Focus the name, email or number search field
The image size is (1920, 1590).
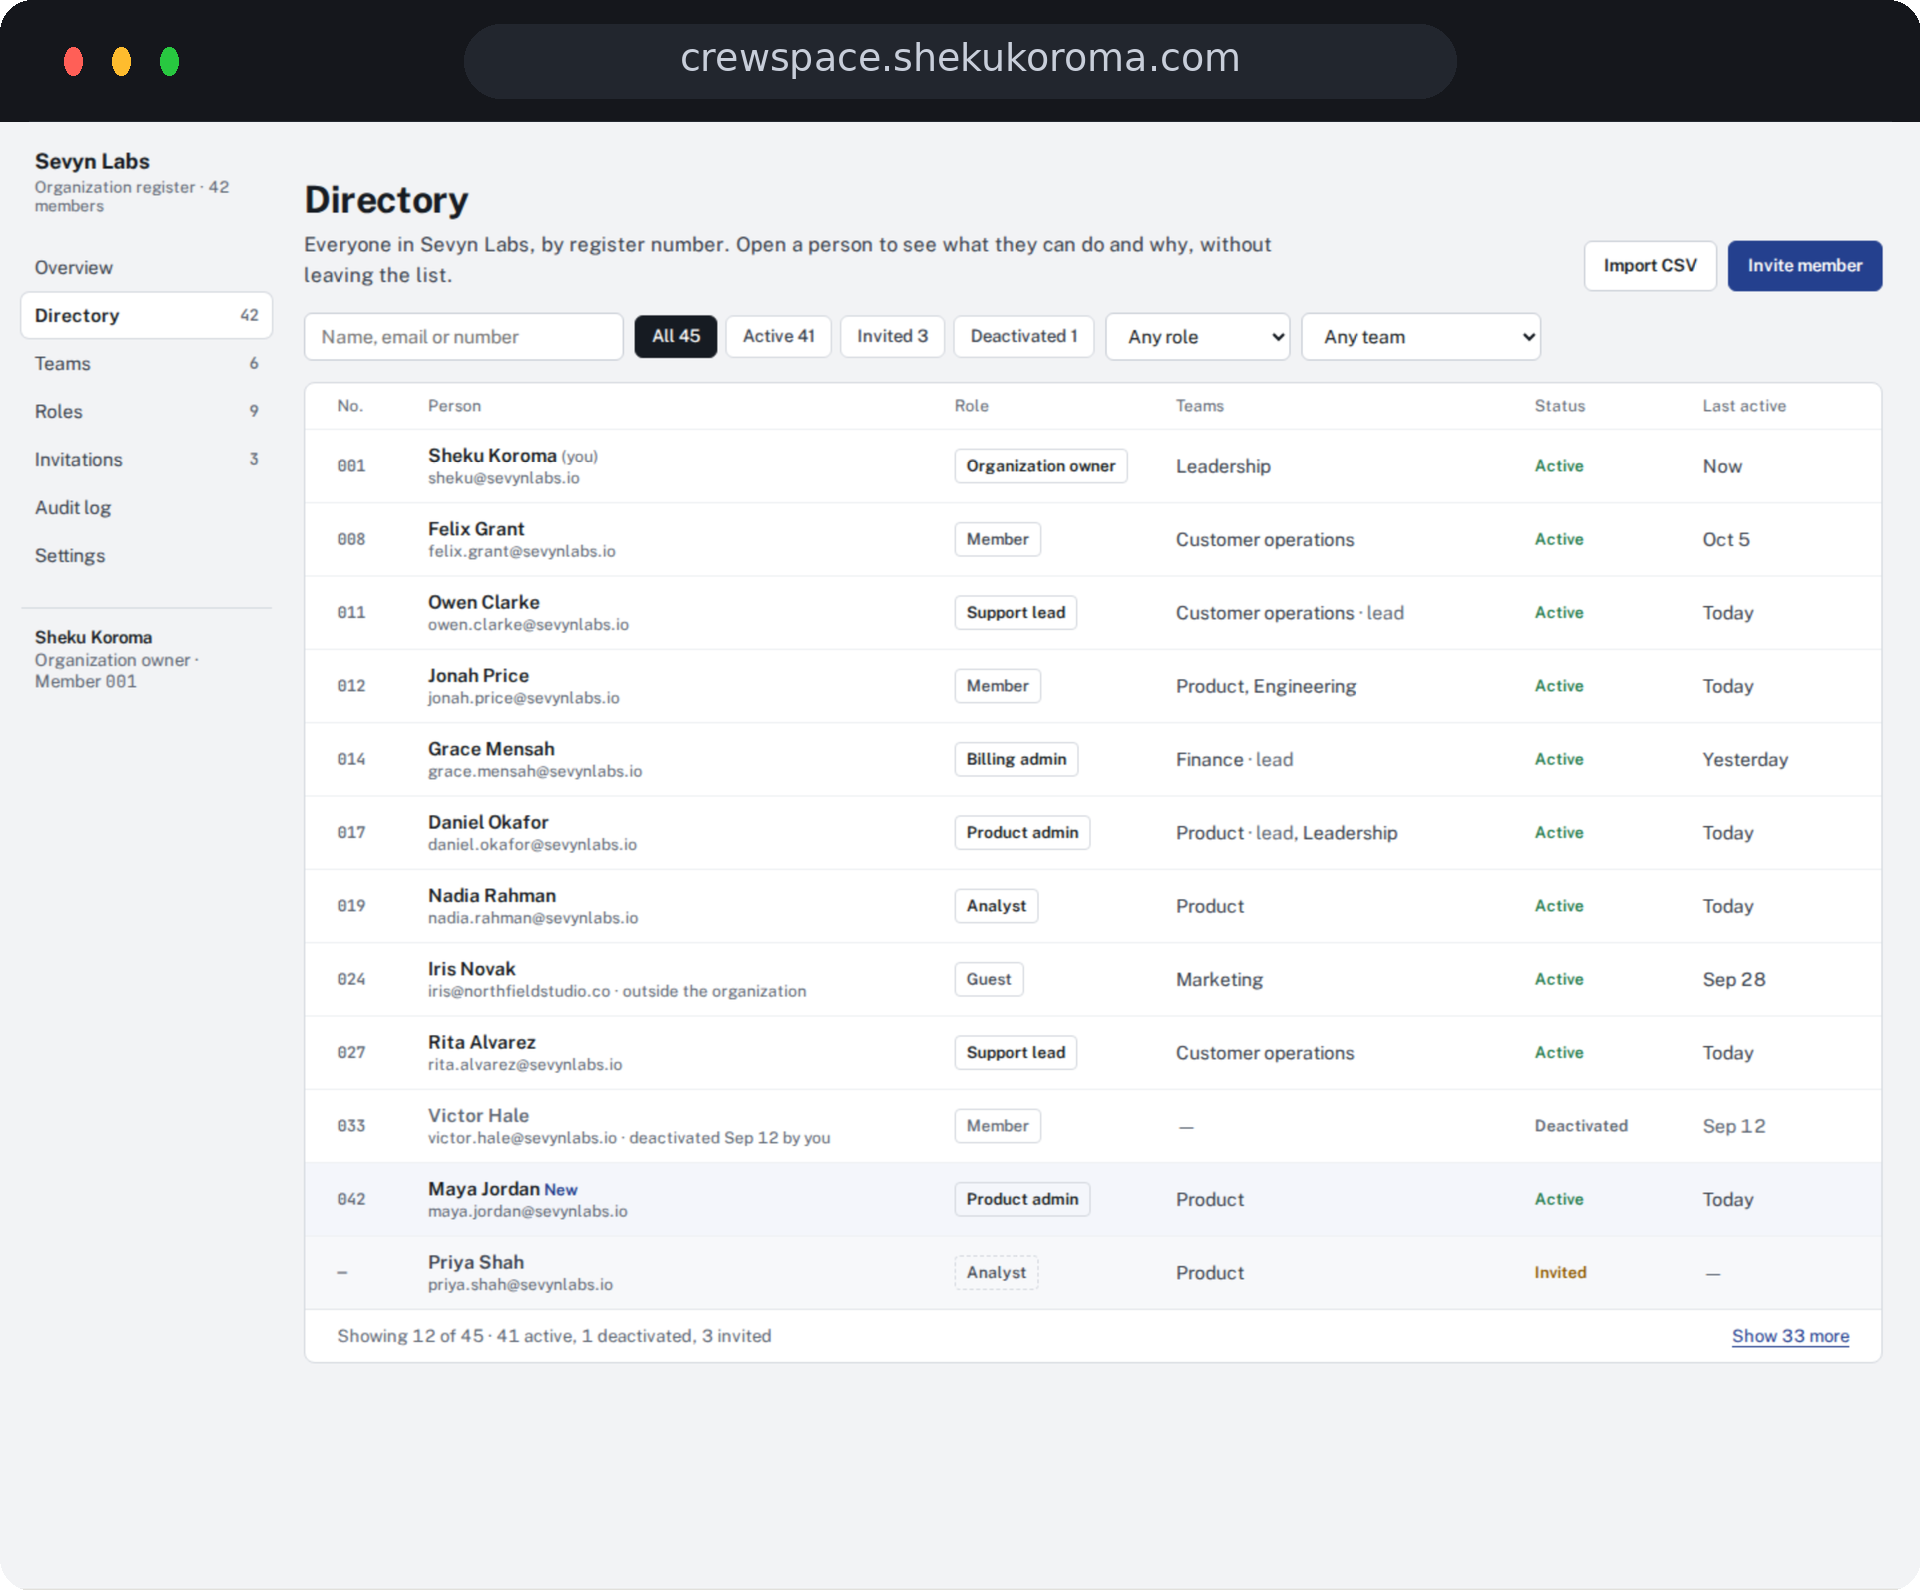(464, 337)
